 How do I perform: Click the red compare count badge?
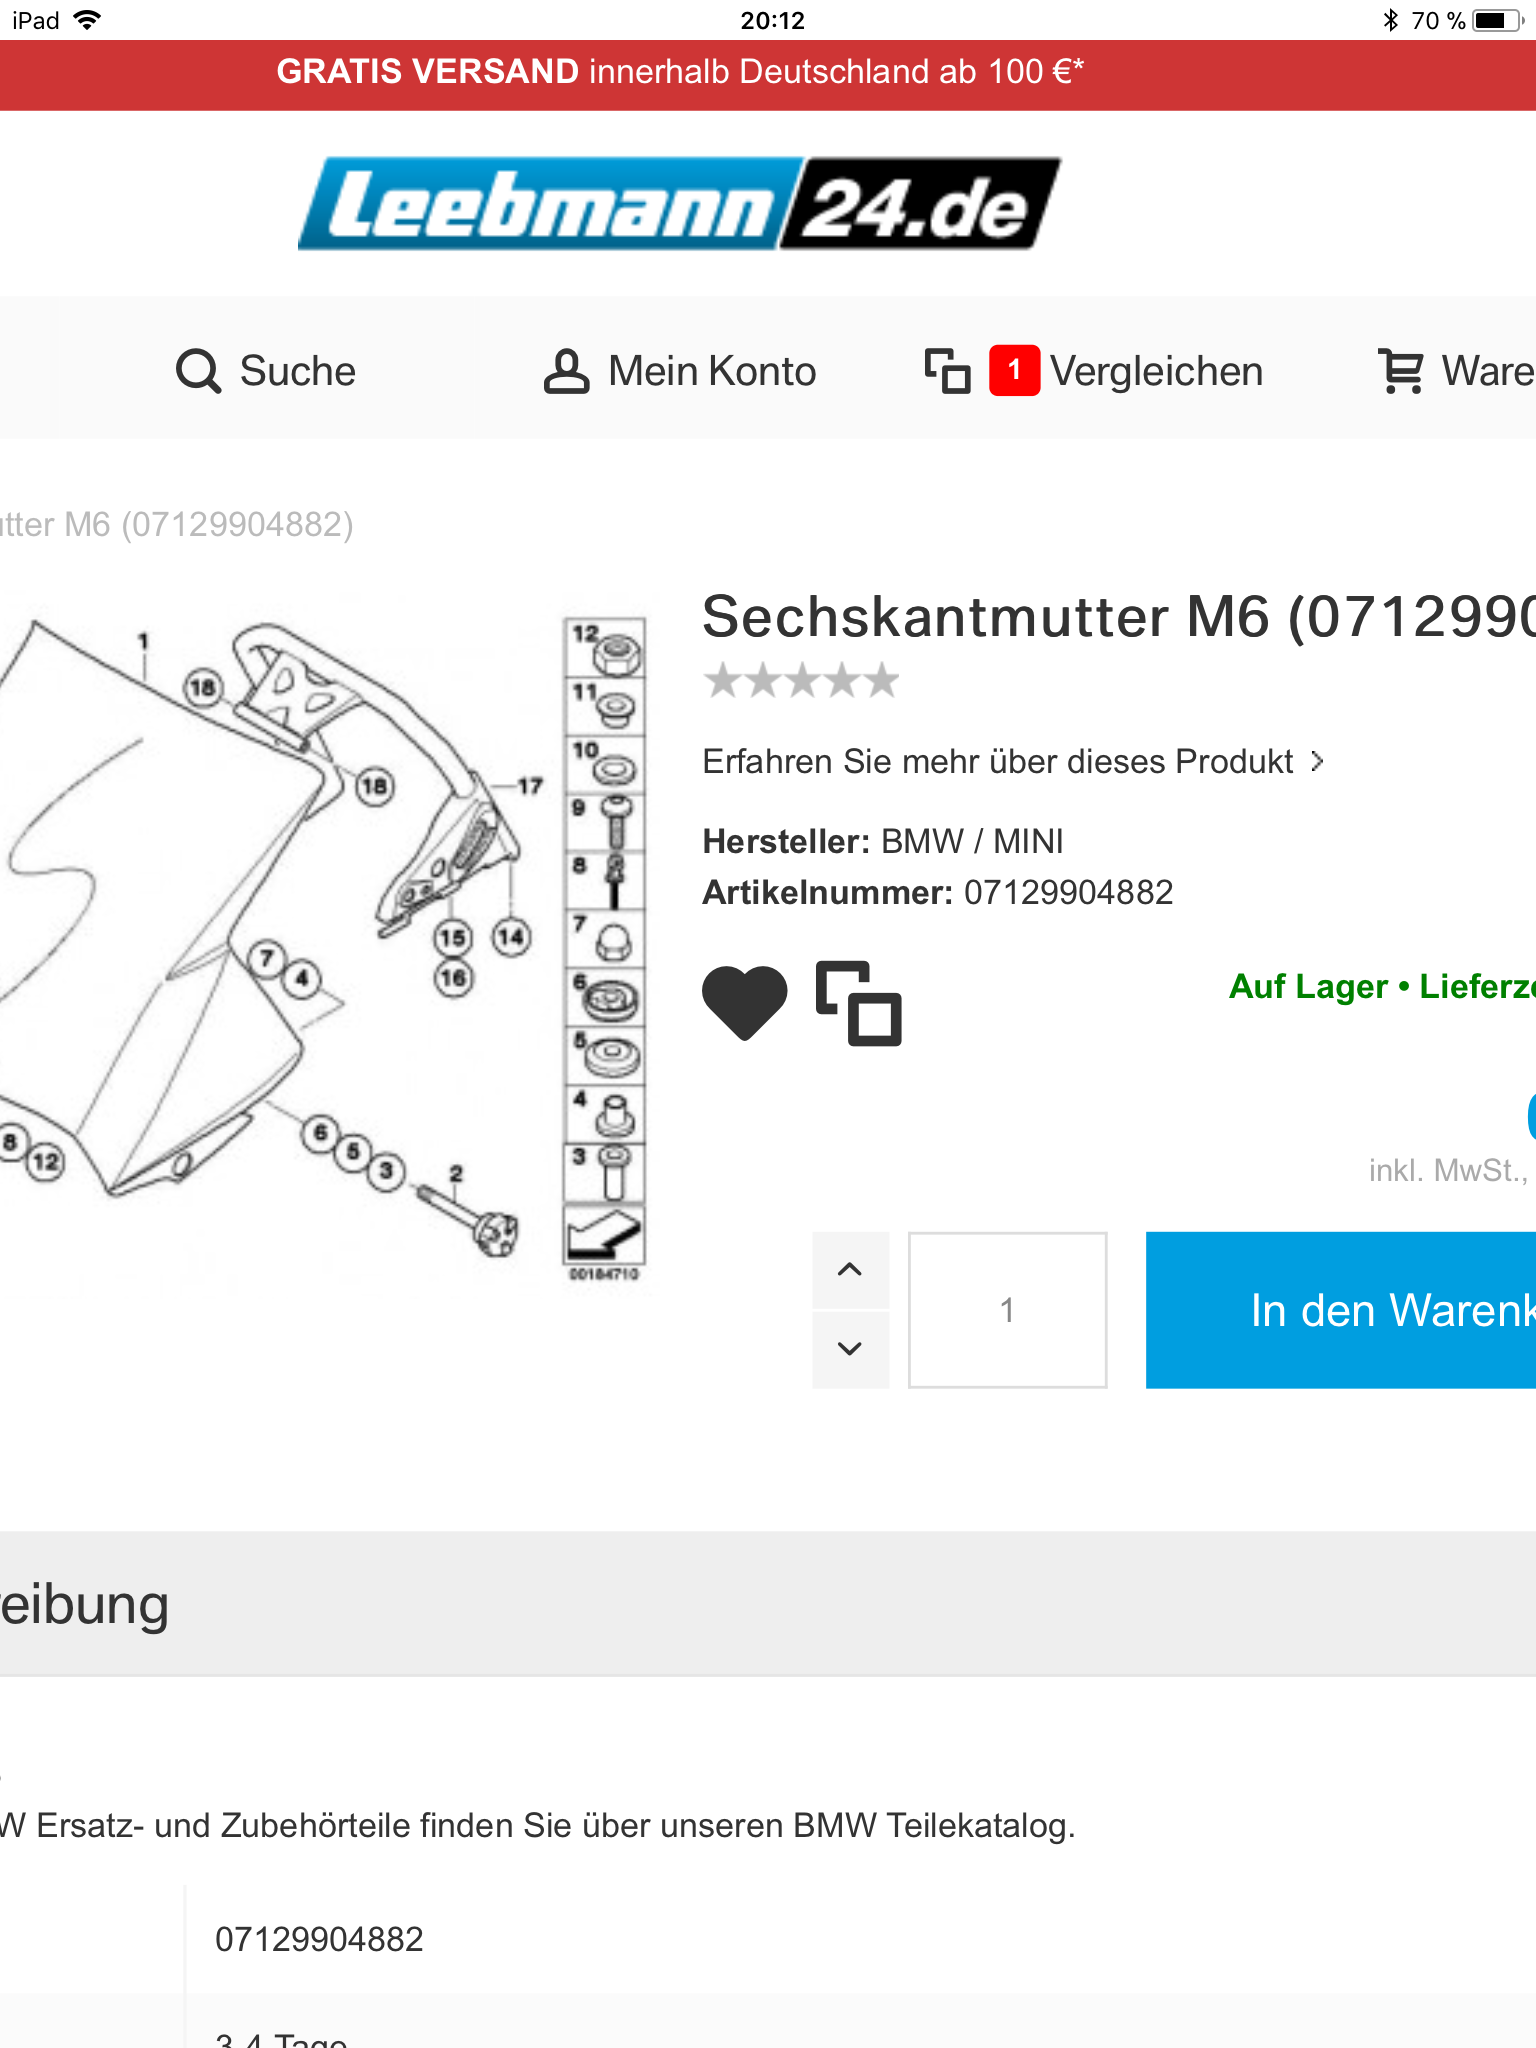tap(1014, 371)
